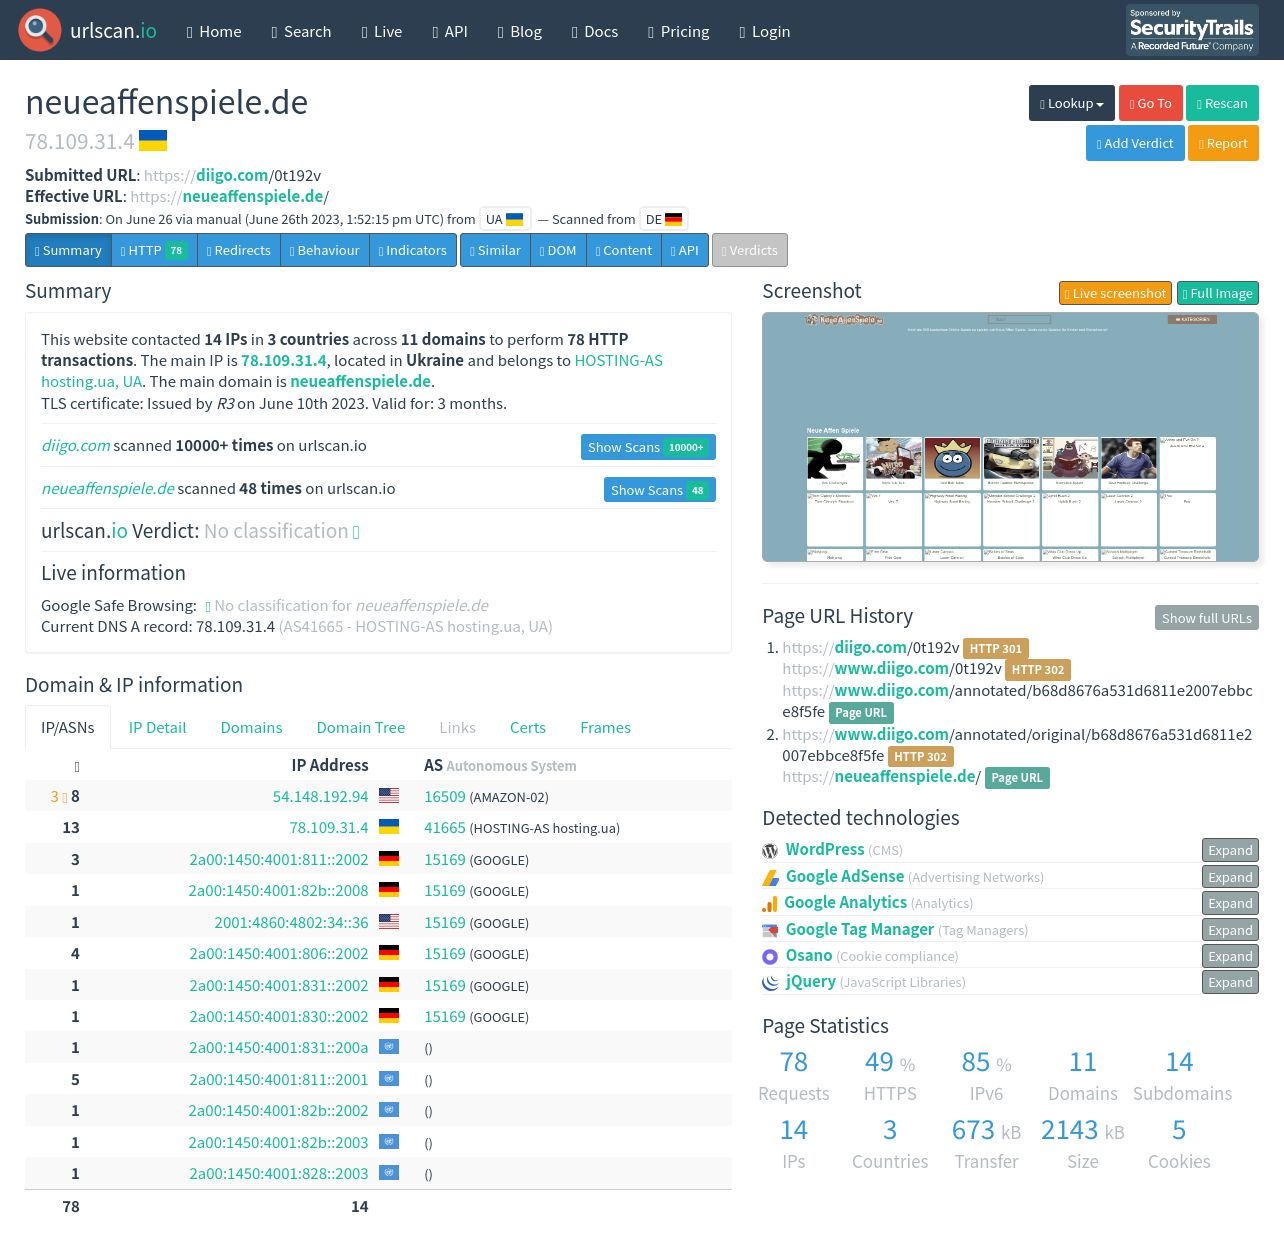Select the Domains tab
The height and width of the screenshot is (1244, 1284).
251,727
